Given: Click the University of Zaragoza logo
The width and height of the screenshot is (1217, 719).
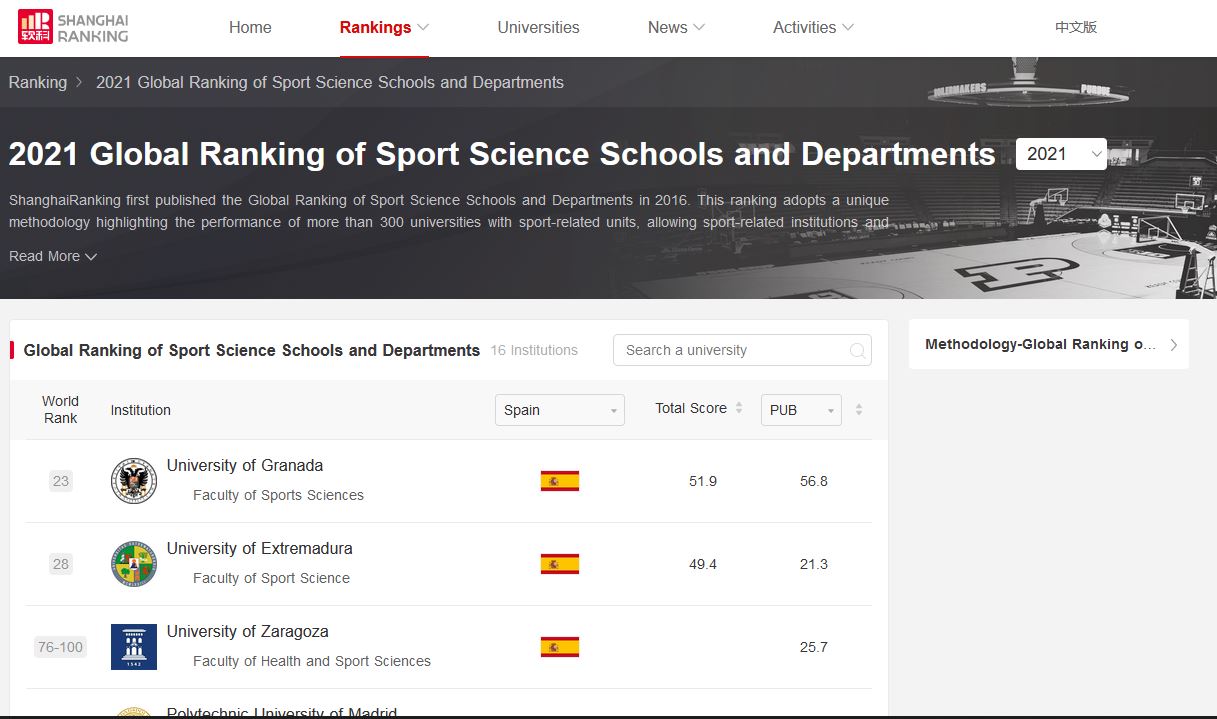Looking at the screenshot, I should (x=134, y=647).
